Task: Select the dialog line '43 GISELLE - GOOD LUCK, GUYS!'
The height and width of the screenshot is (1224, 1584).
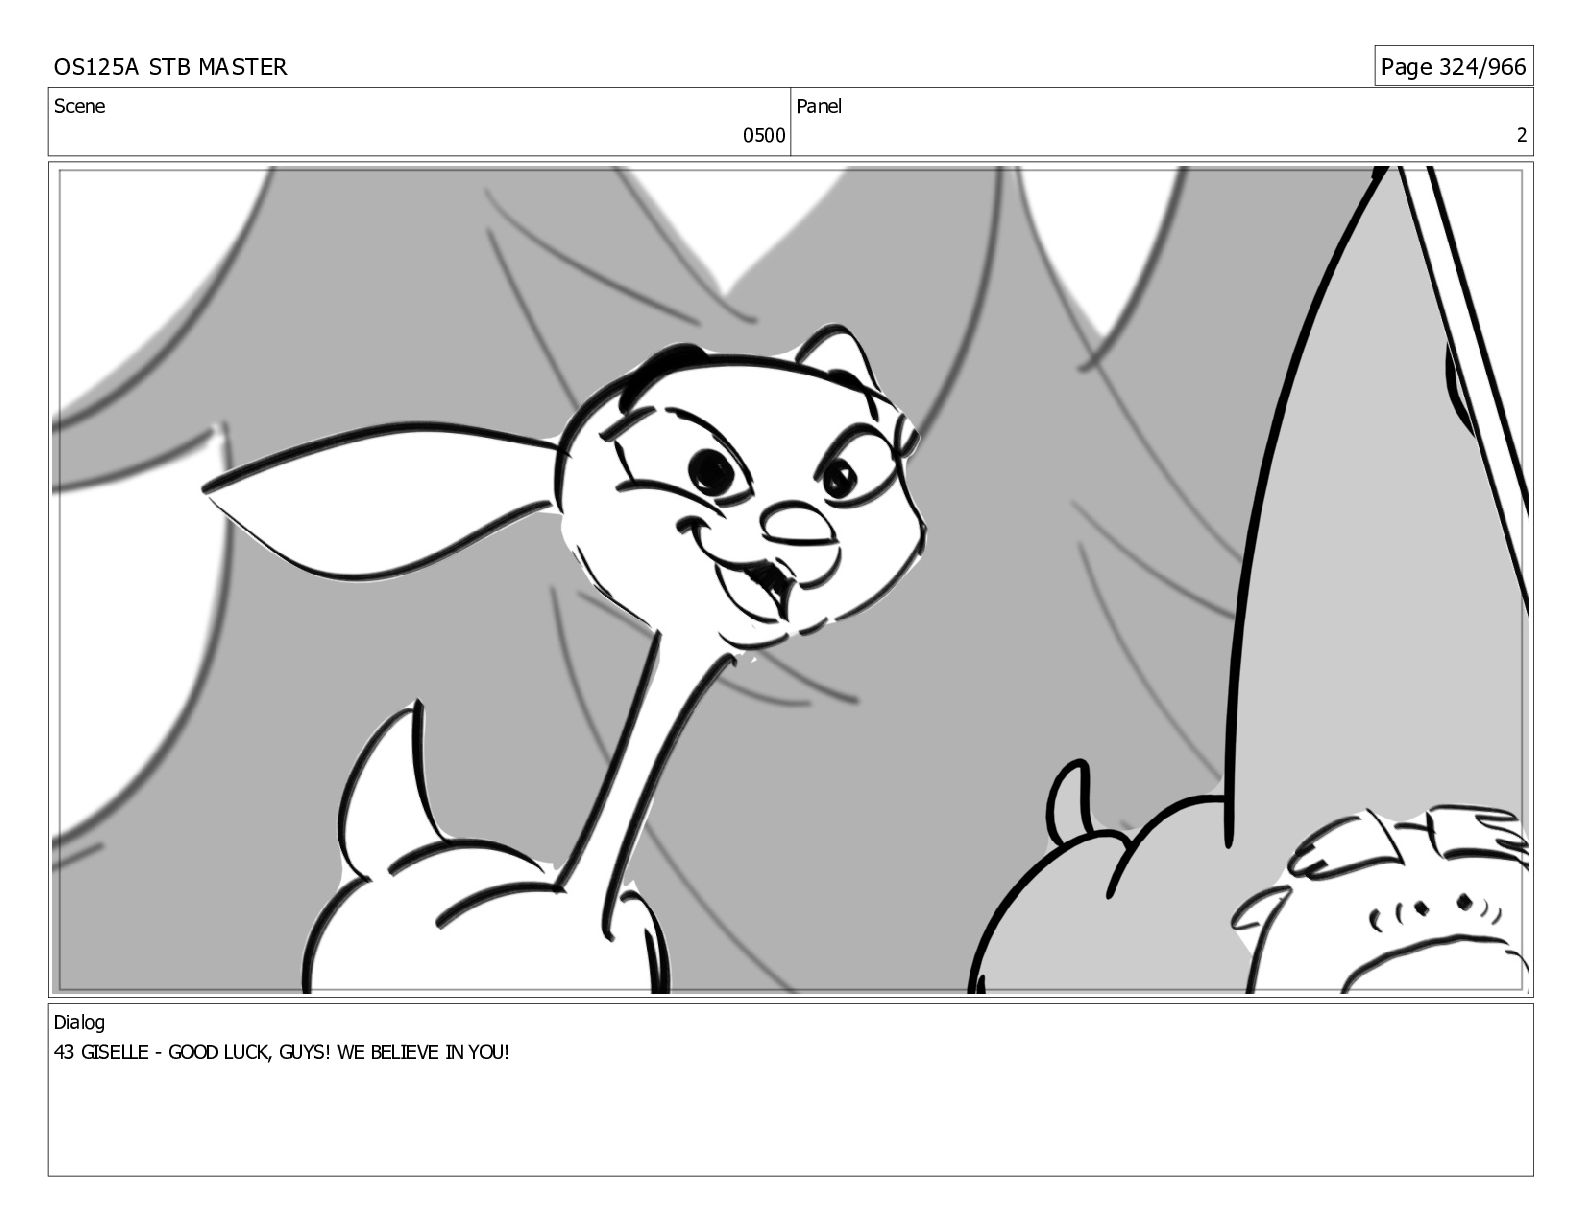Action: click(x=192, y=1052)
